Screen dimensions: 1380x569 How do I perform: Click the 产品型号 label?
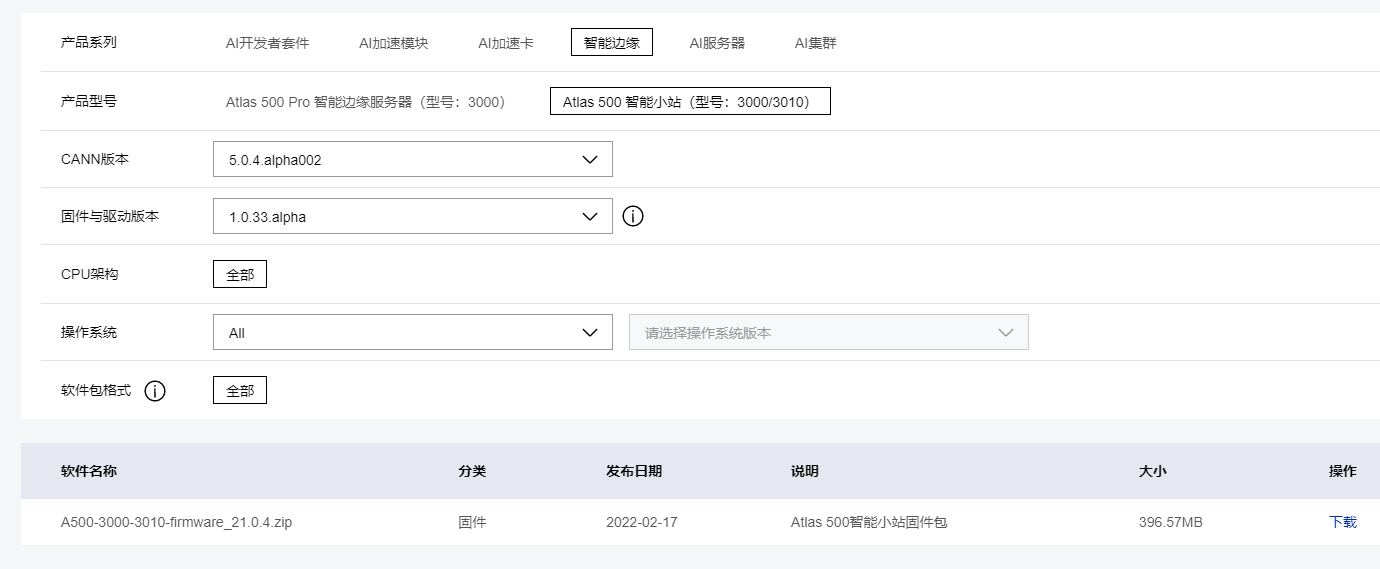tap(89, 101)
